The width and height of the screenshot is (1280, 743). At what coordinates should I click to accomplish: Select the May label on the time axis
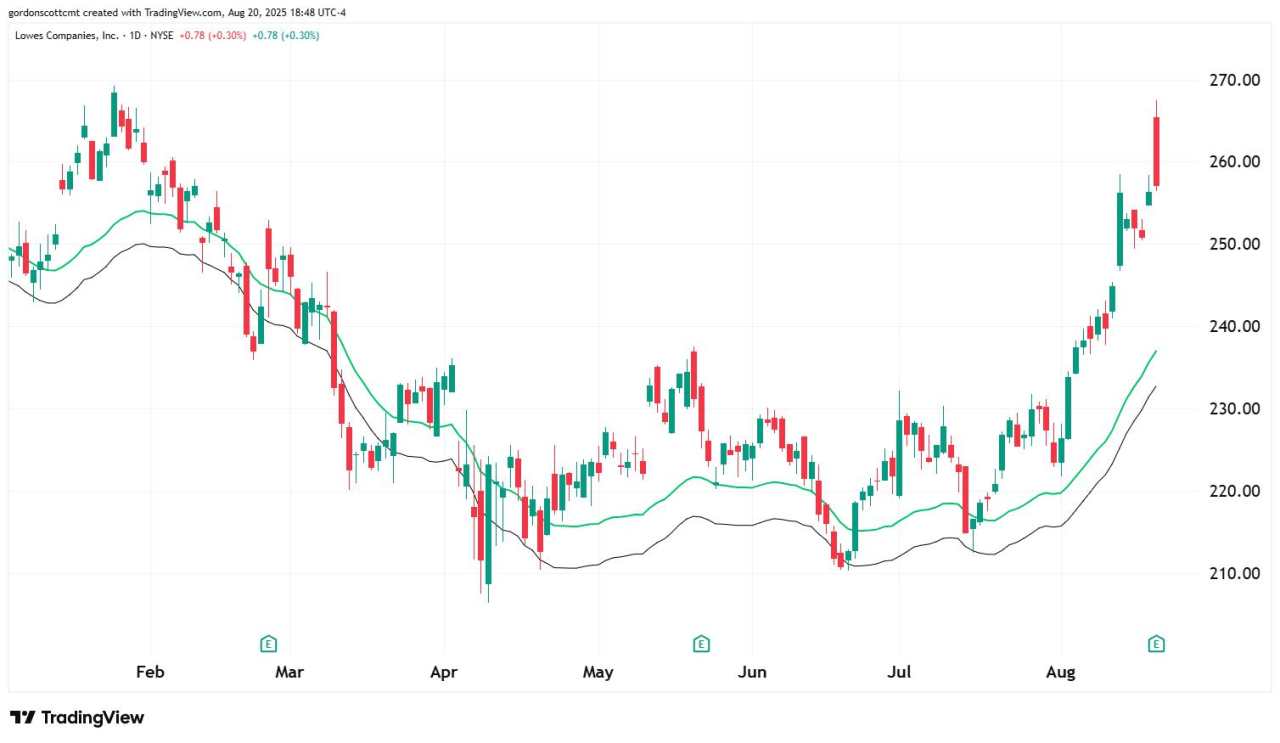coord(598,672)
